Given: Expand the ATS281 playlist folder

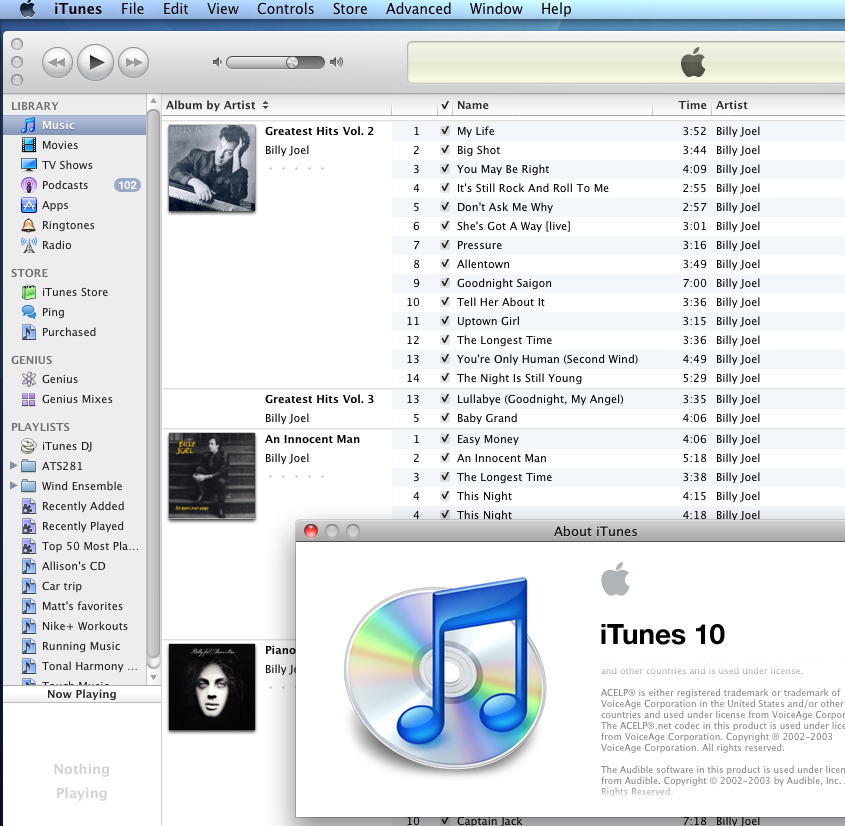Looking at the screenshot, I should 14,466.
